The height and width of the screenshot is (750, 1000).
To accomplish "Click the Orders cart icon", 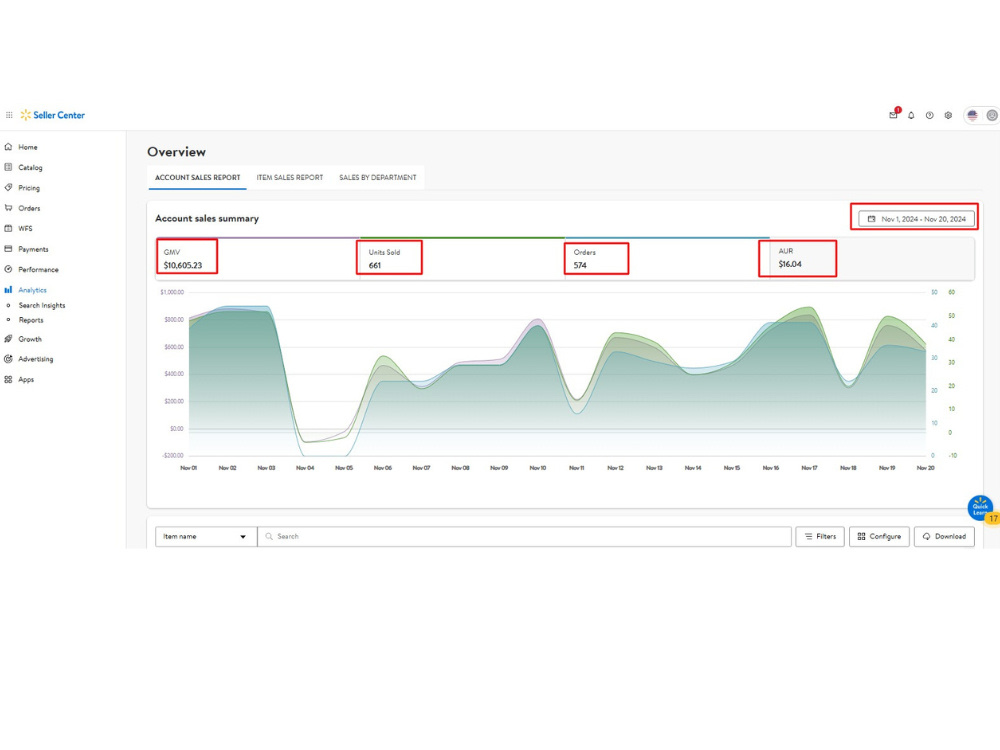I will tap(8, 208).
